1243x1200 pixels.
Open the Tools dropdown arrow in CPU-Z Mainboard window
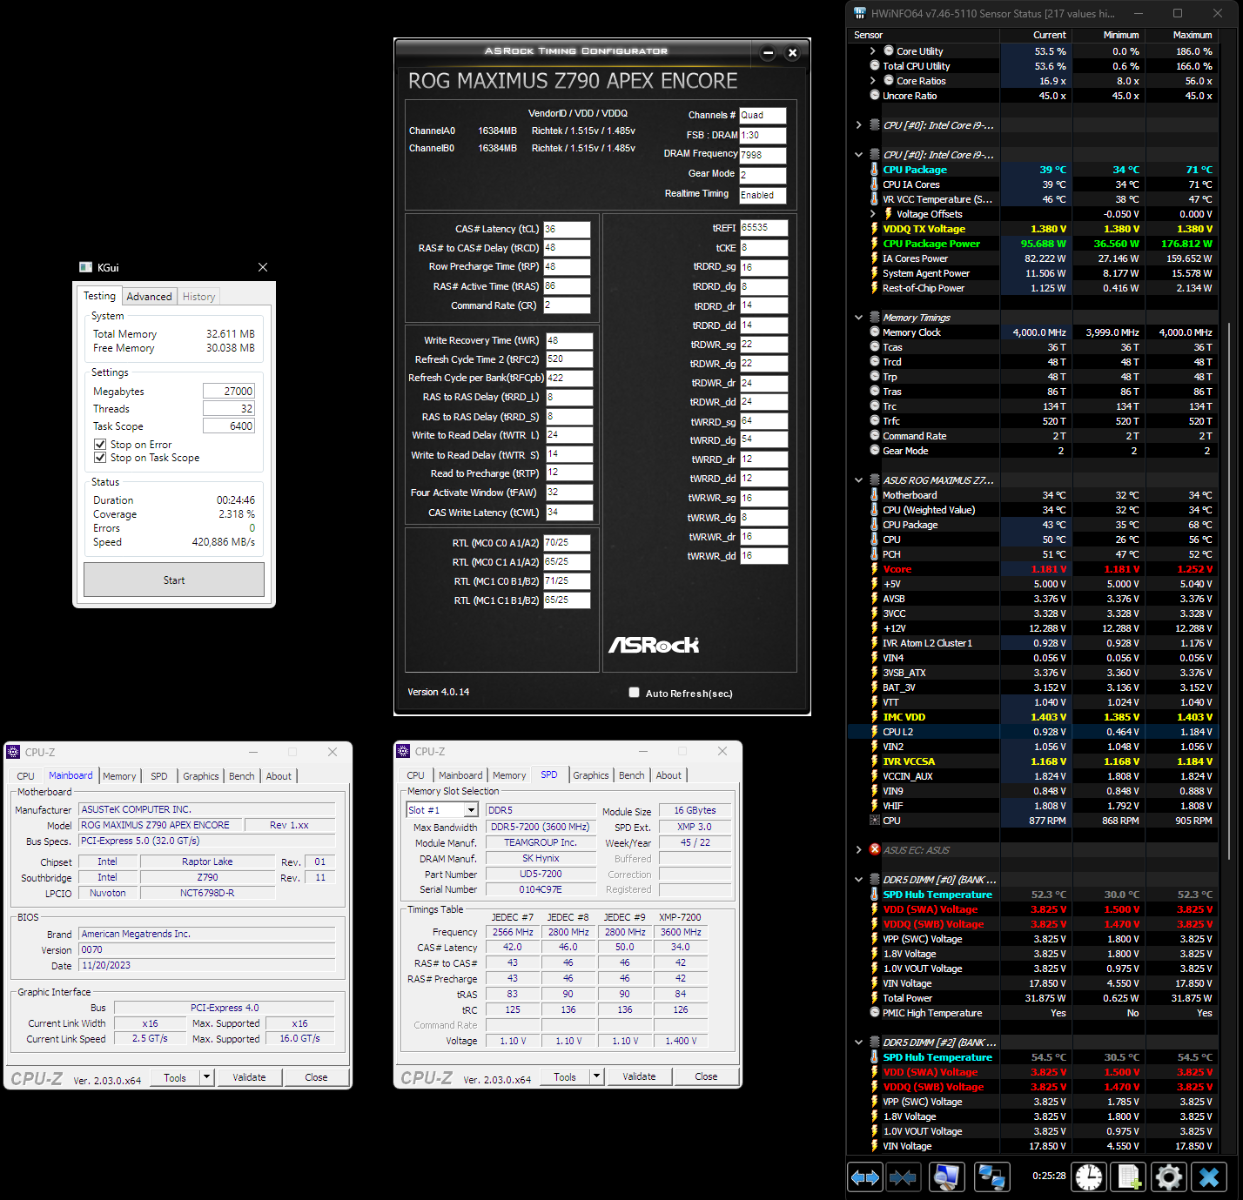click(207, 1077)
